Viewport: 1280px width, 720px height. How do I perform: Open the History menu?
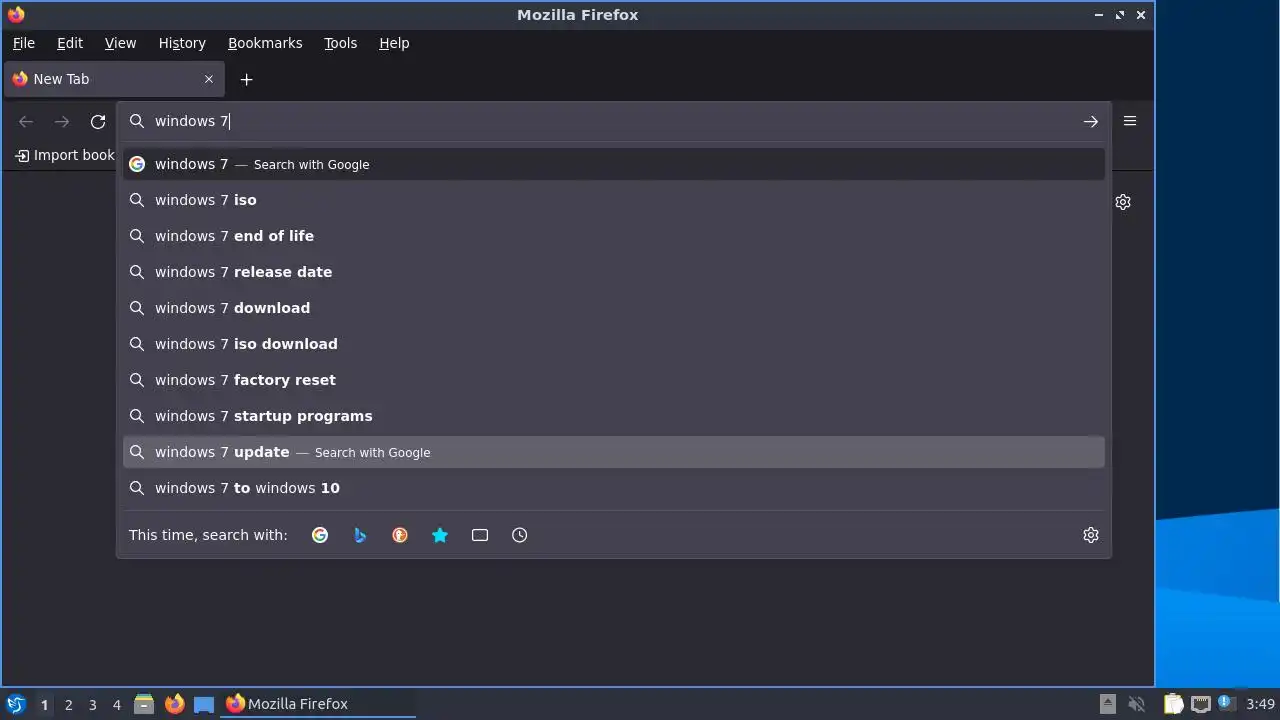[182, 43]
